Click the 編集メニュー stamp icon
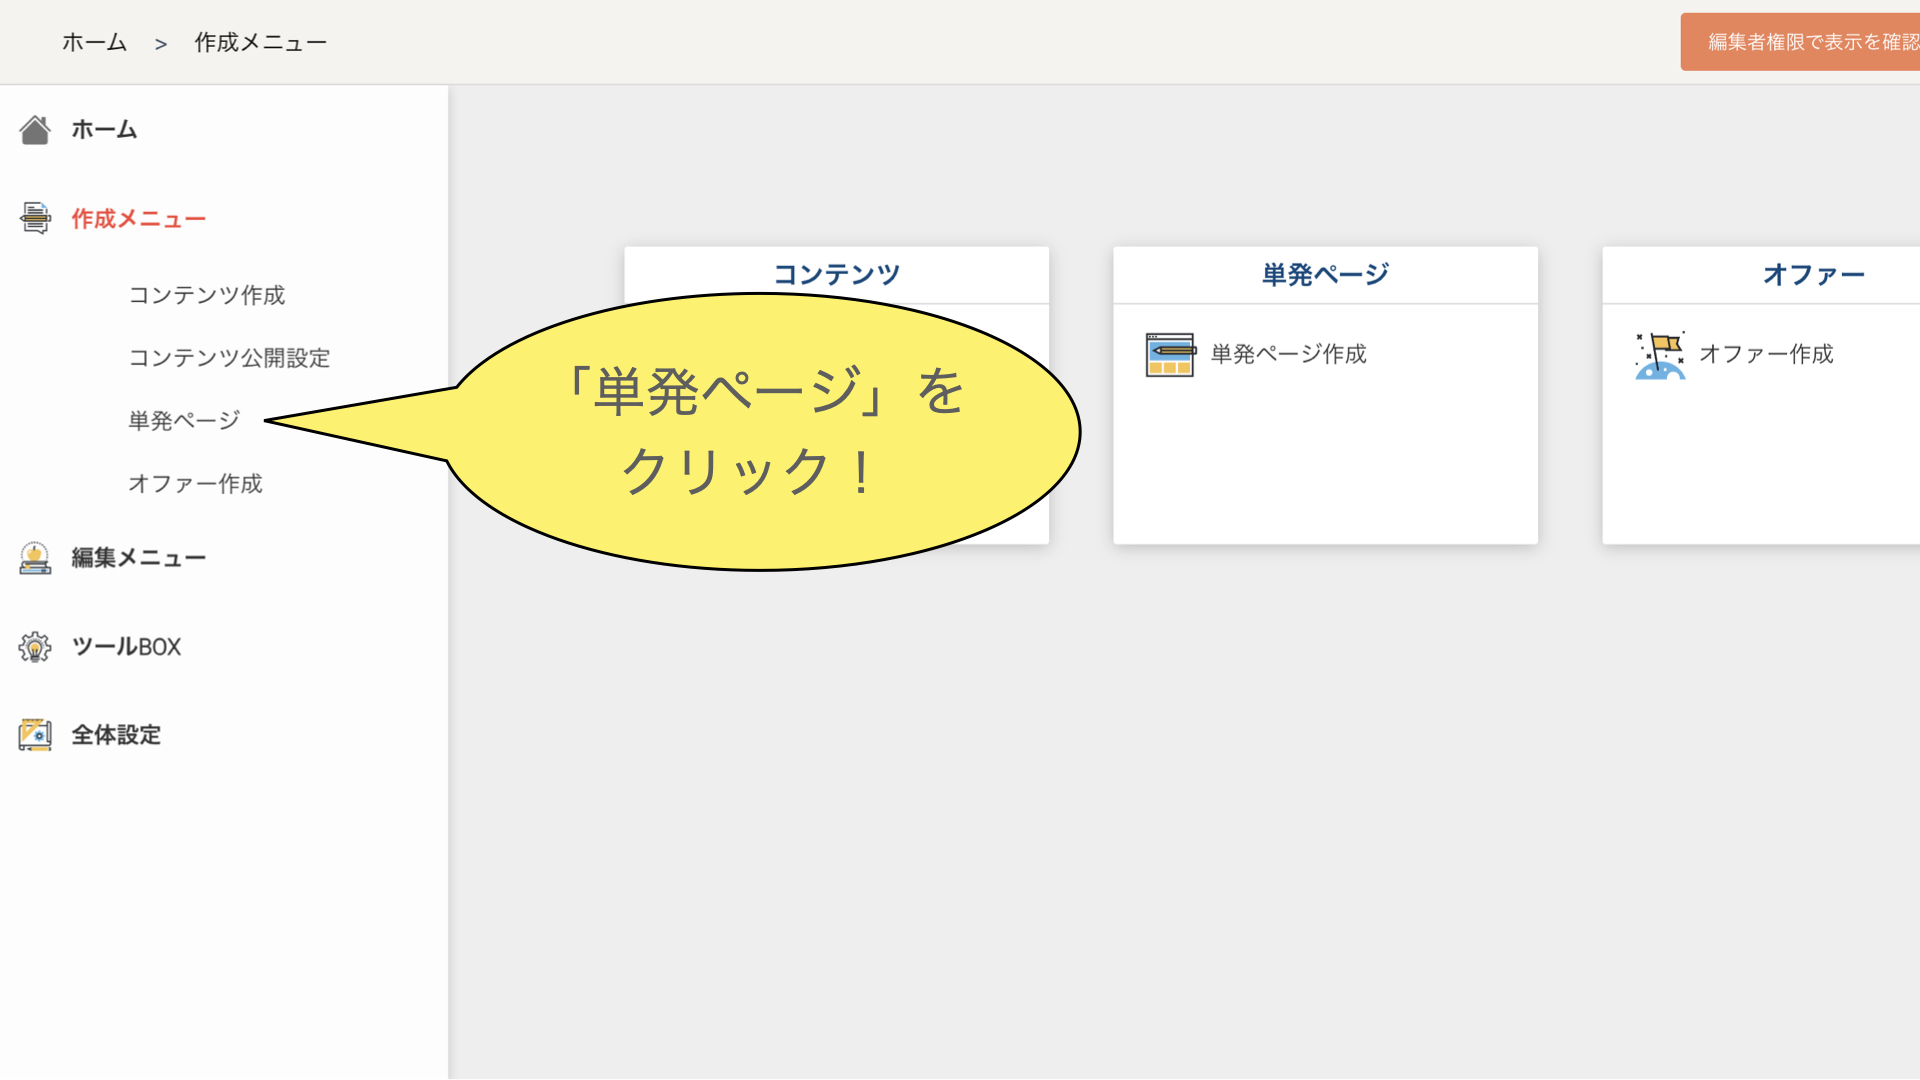 coord(35,558)
